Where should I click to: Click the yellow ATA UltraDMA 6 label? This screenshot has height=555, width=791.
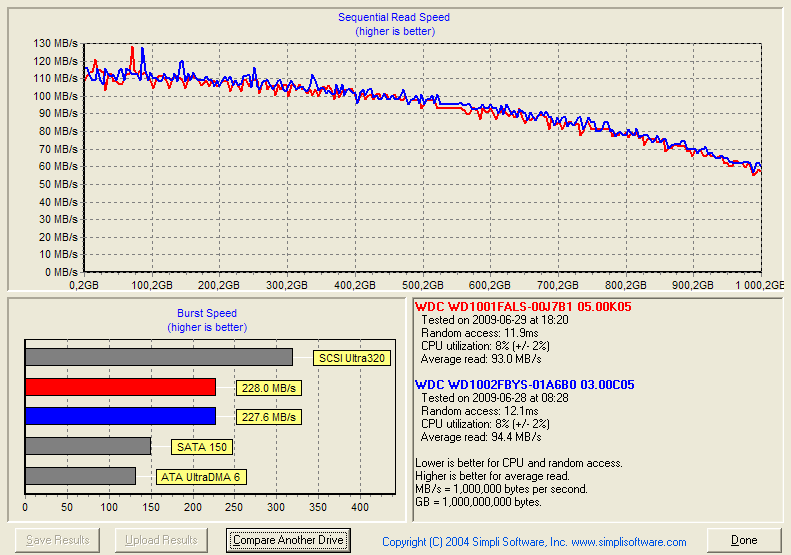tap(201, 477)
